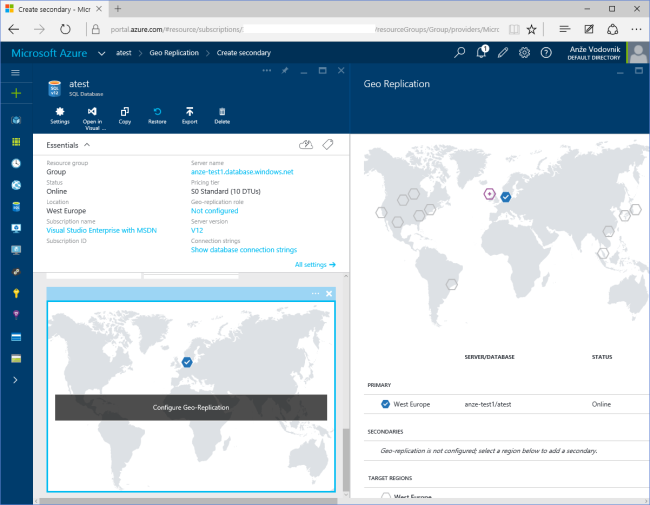Click the cloud quick-start icon in Essentials
This screenshot has height=505, width=650.
[306, 144]
